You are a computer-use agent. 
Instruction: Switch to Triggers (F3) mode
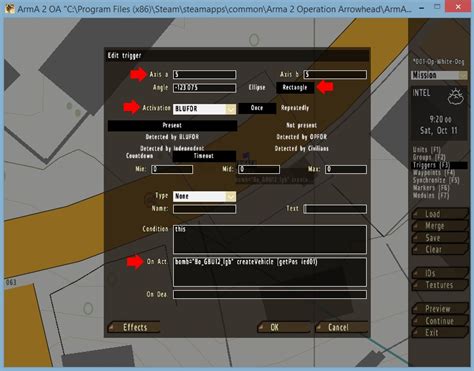click(439, 165)
